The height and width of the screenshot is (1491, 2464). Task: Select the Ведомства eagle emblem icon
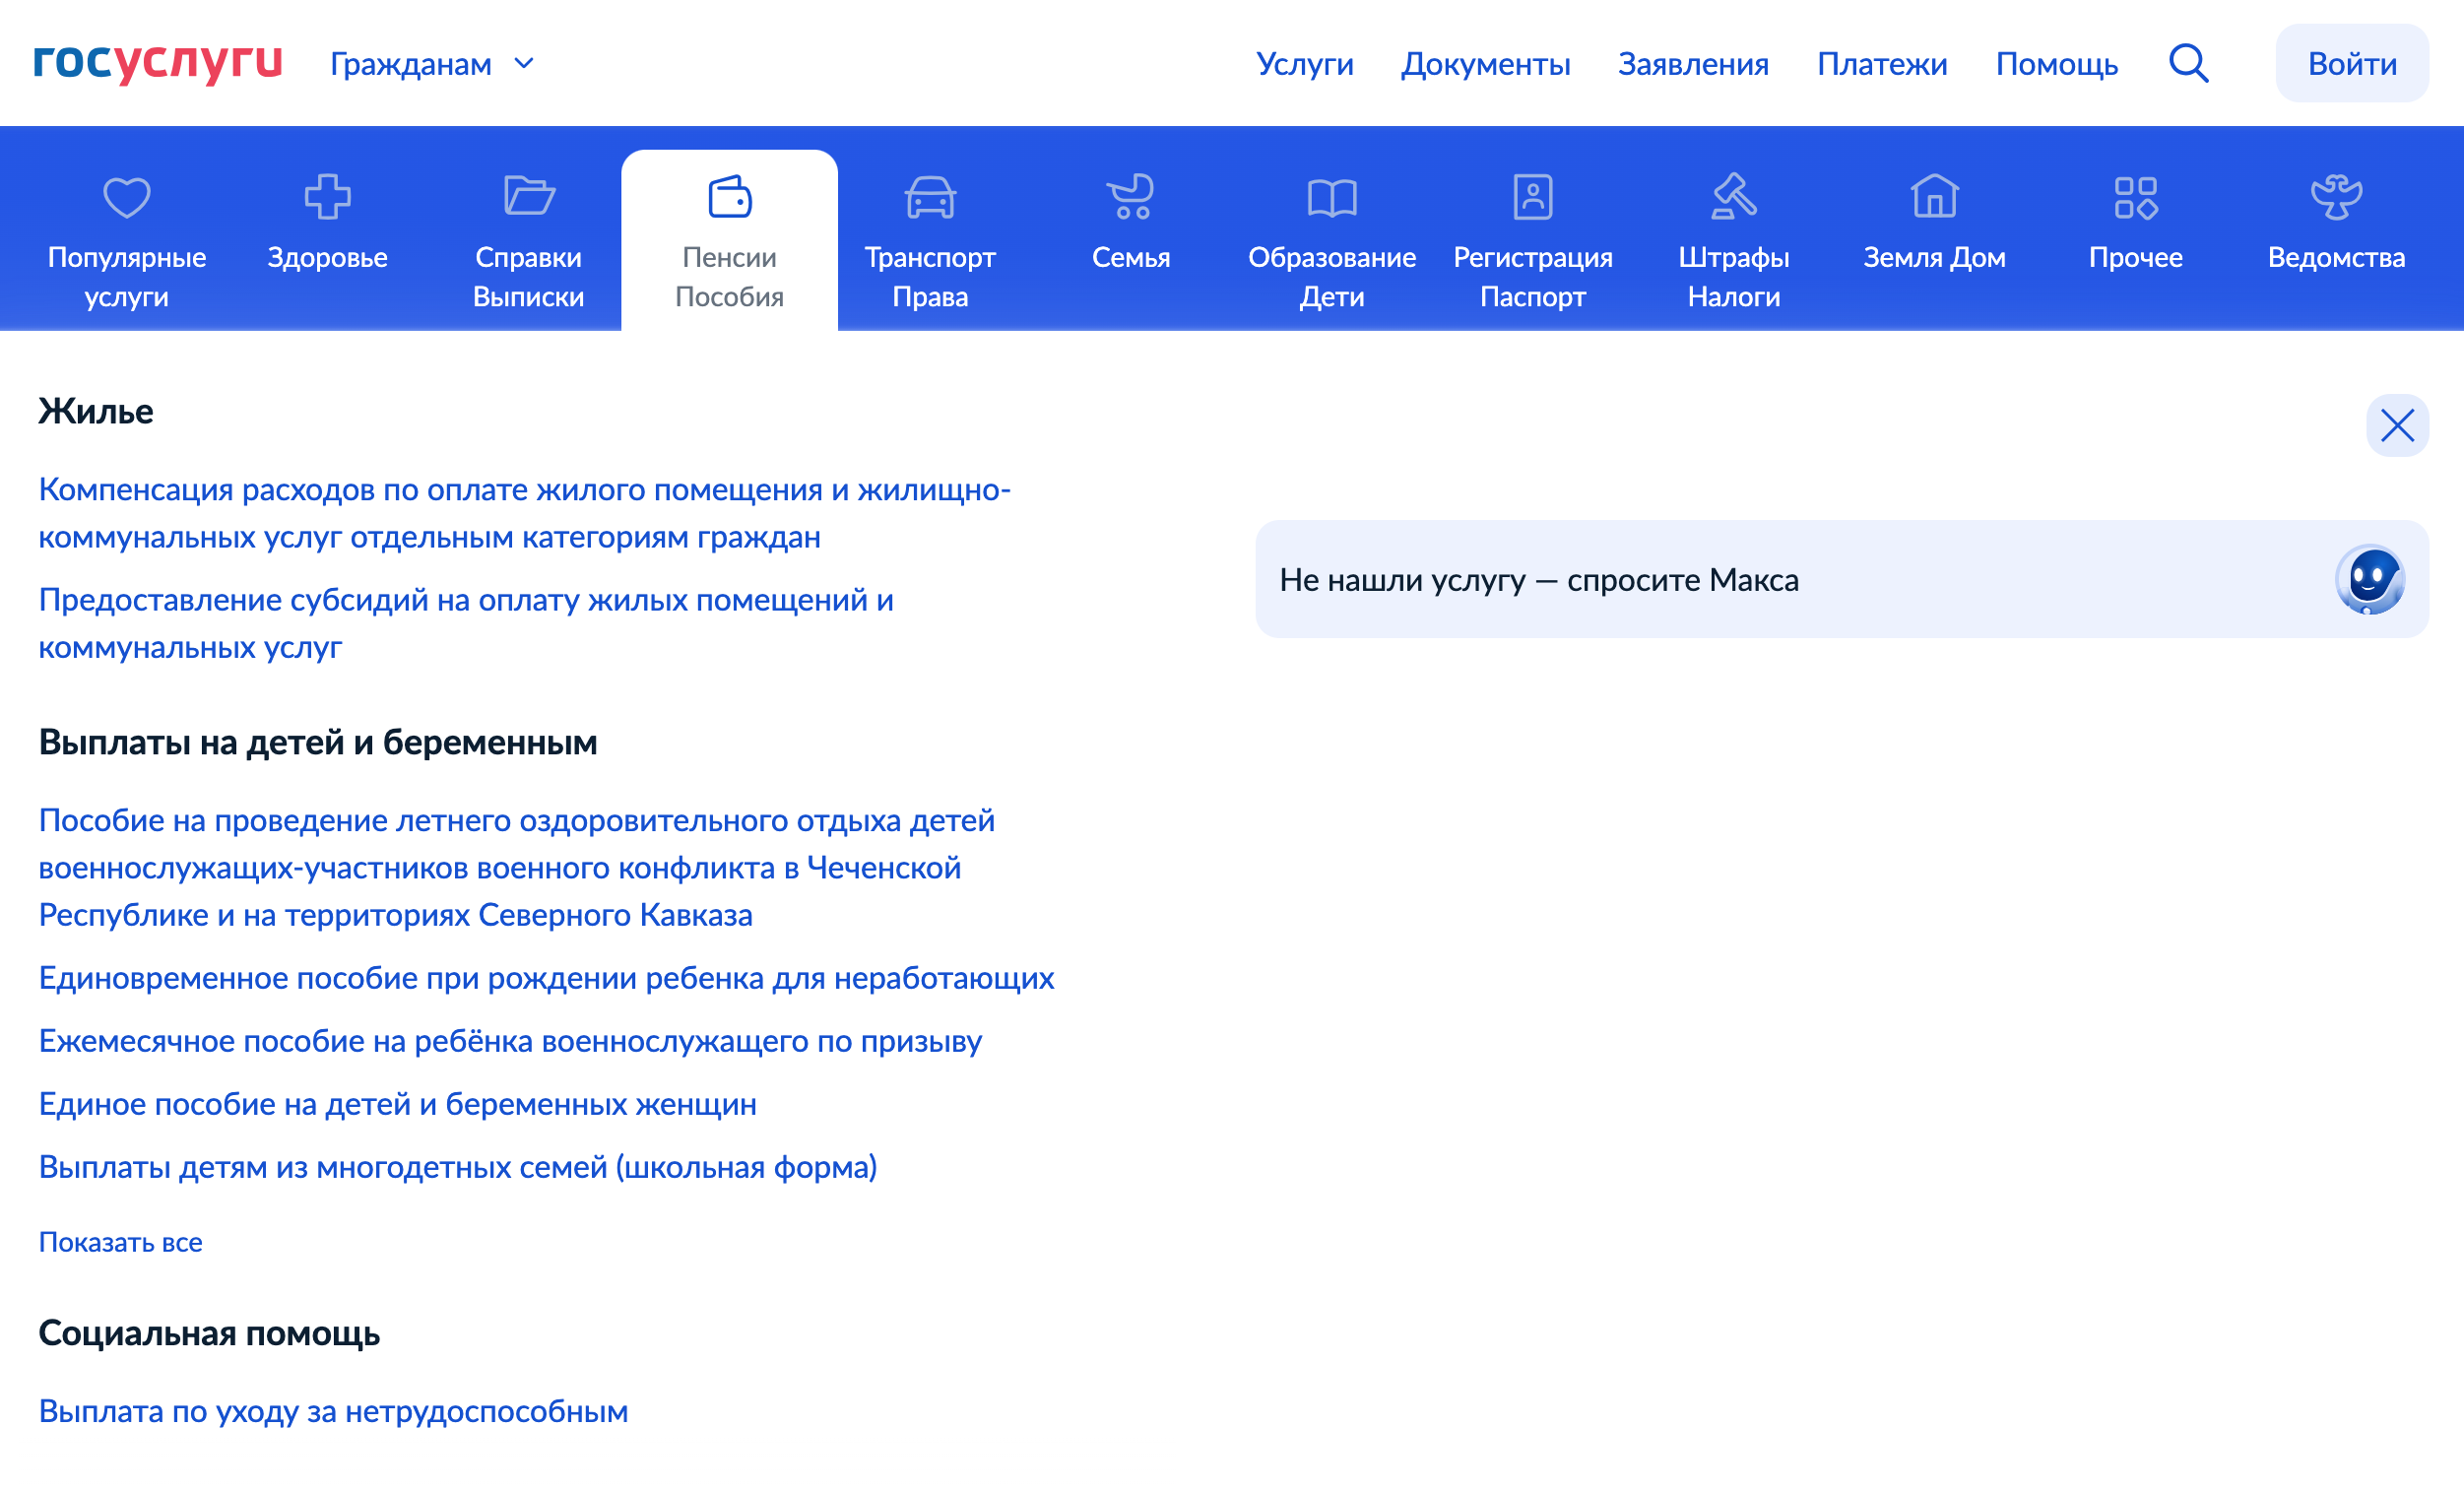pos(2337,196)
